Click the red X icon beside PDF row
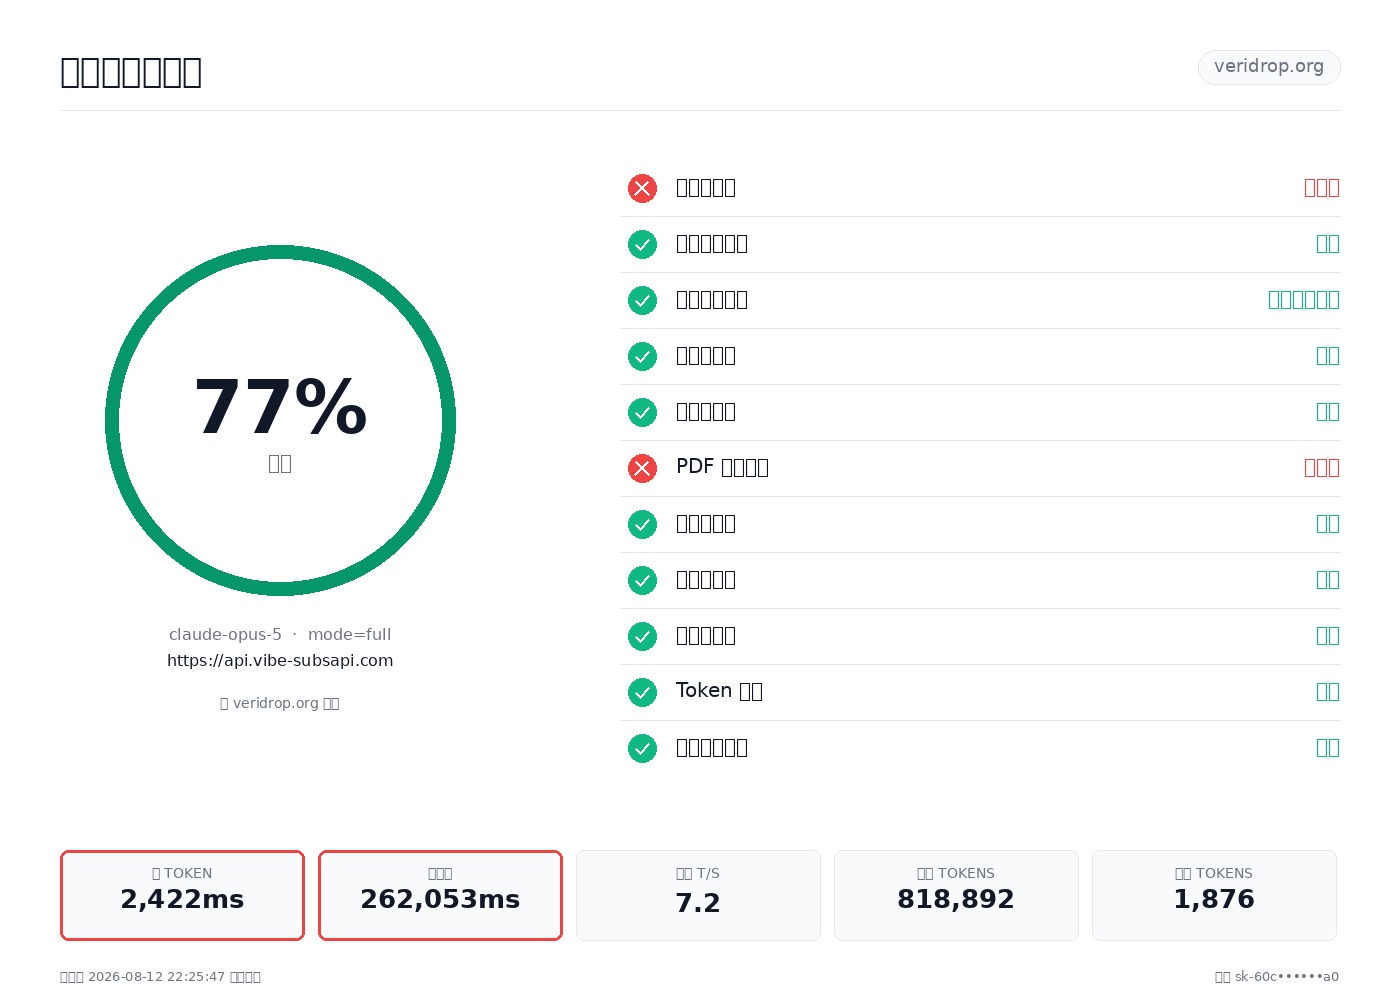 click(x=642, y=468)
